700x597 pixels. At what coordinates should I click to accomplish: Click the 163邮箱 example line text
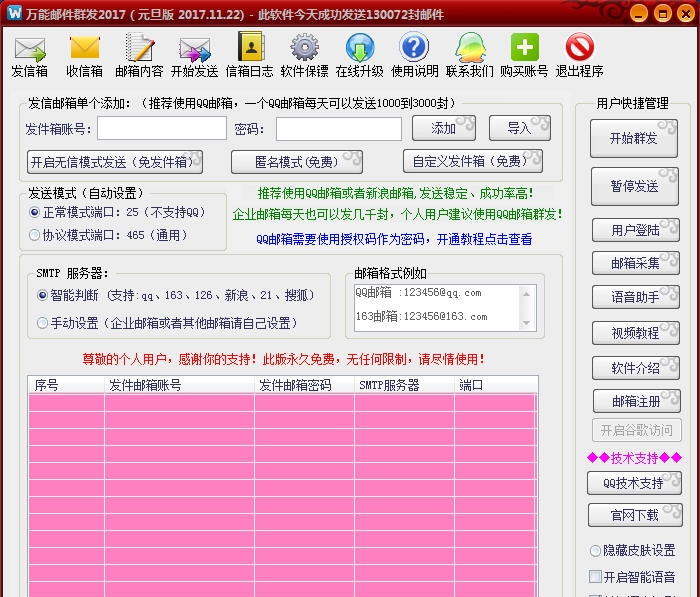pos(421,316)
